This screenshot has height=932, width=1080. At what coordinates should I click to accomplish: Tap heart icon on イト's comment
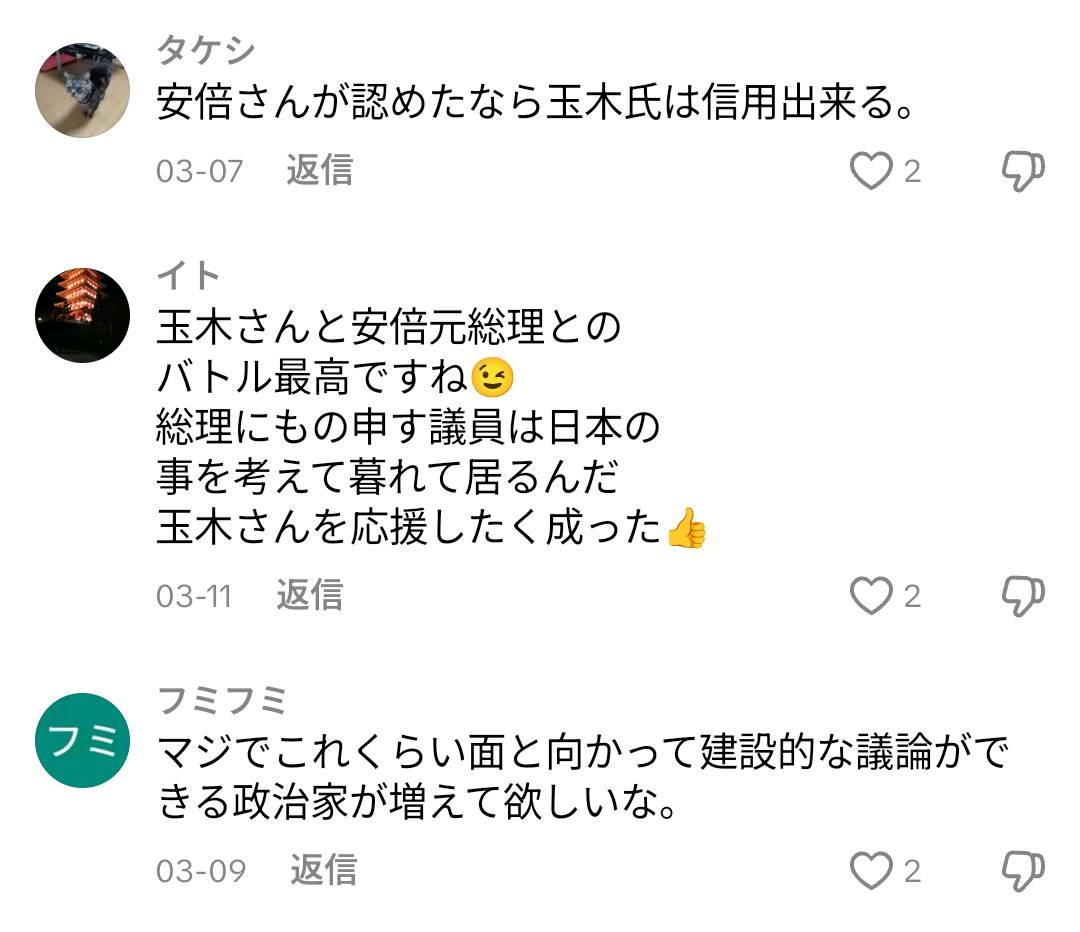(870, 597)
